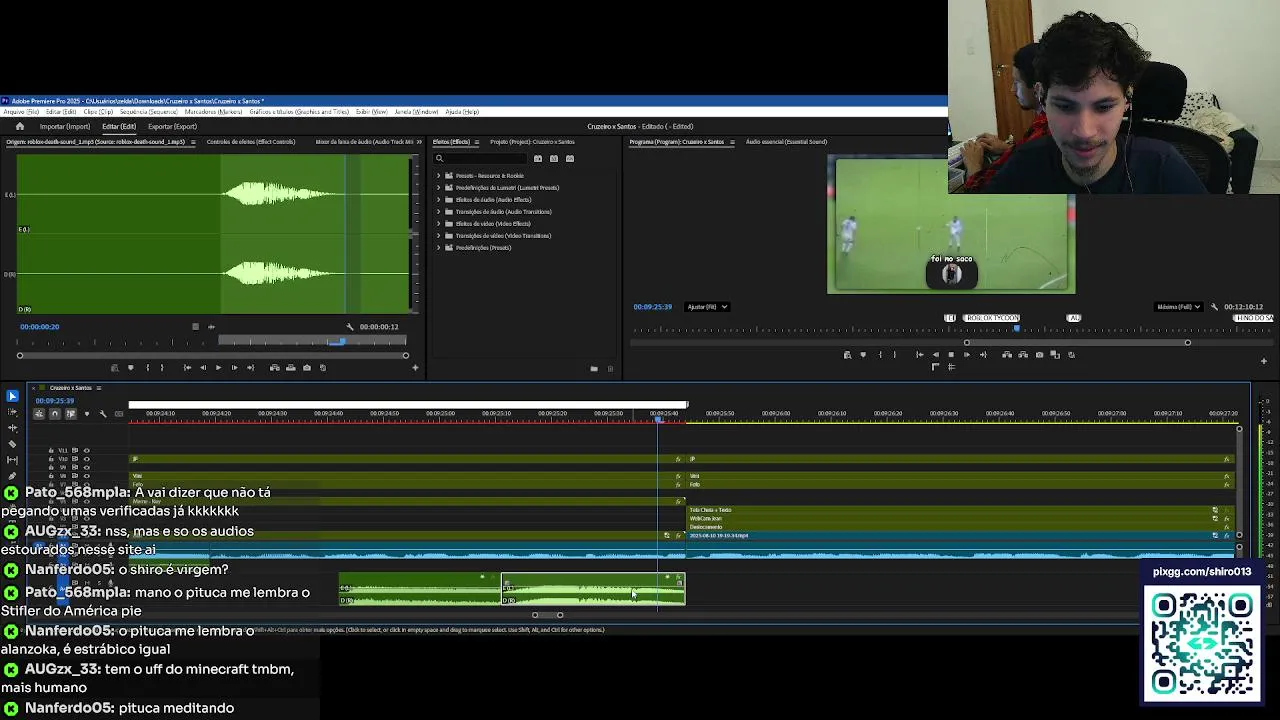The height and width of the screenshot is (720, 1280).
Task: Open Sequência (Sequence) menu
Action: (x=148, y=112)
